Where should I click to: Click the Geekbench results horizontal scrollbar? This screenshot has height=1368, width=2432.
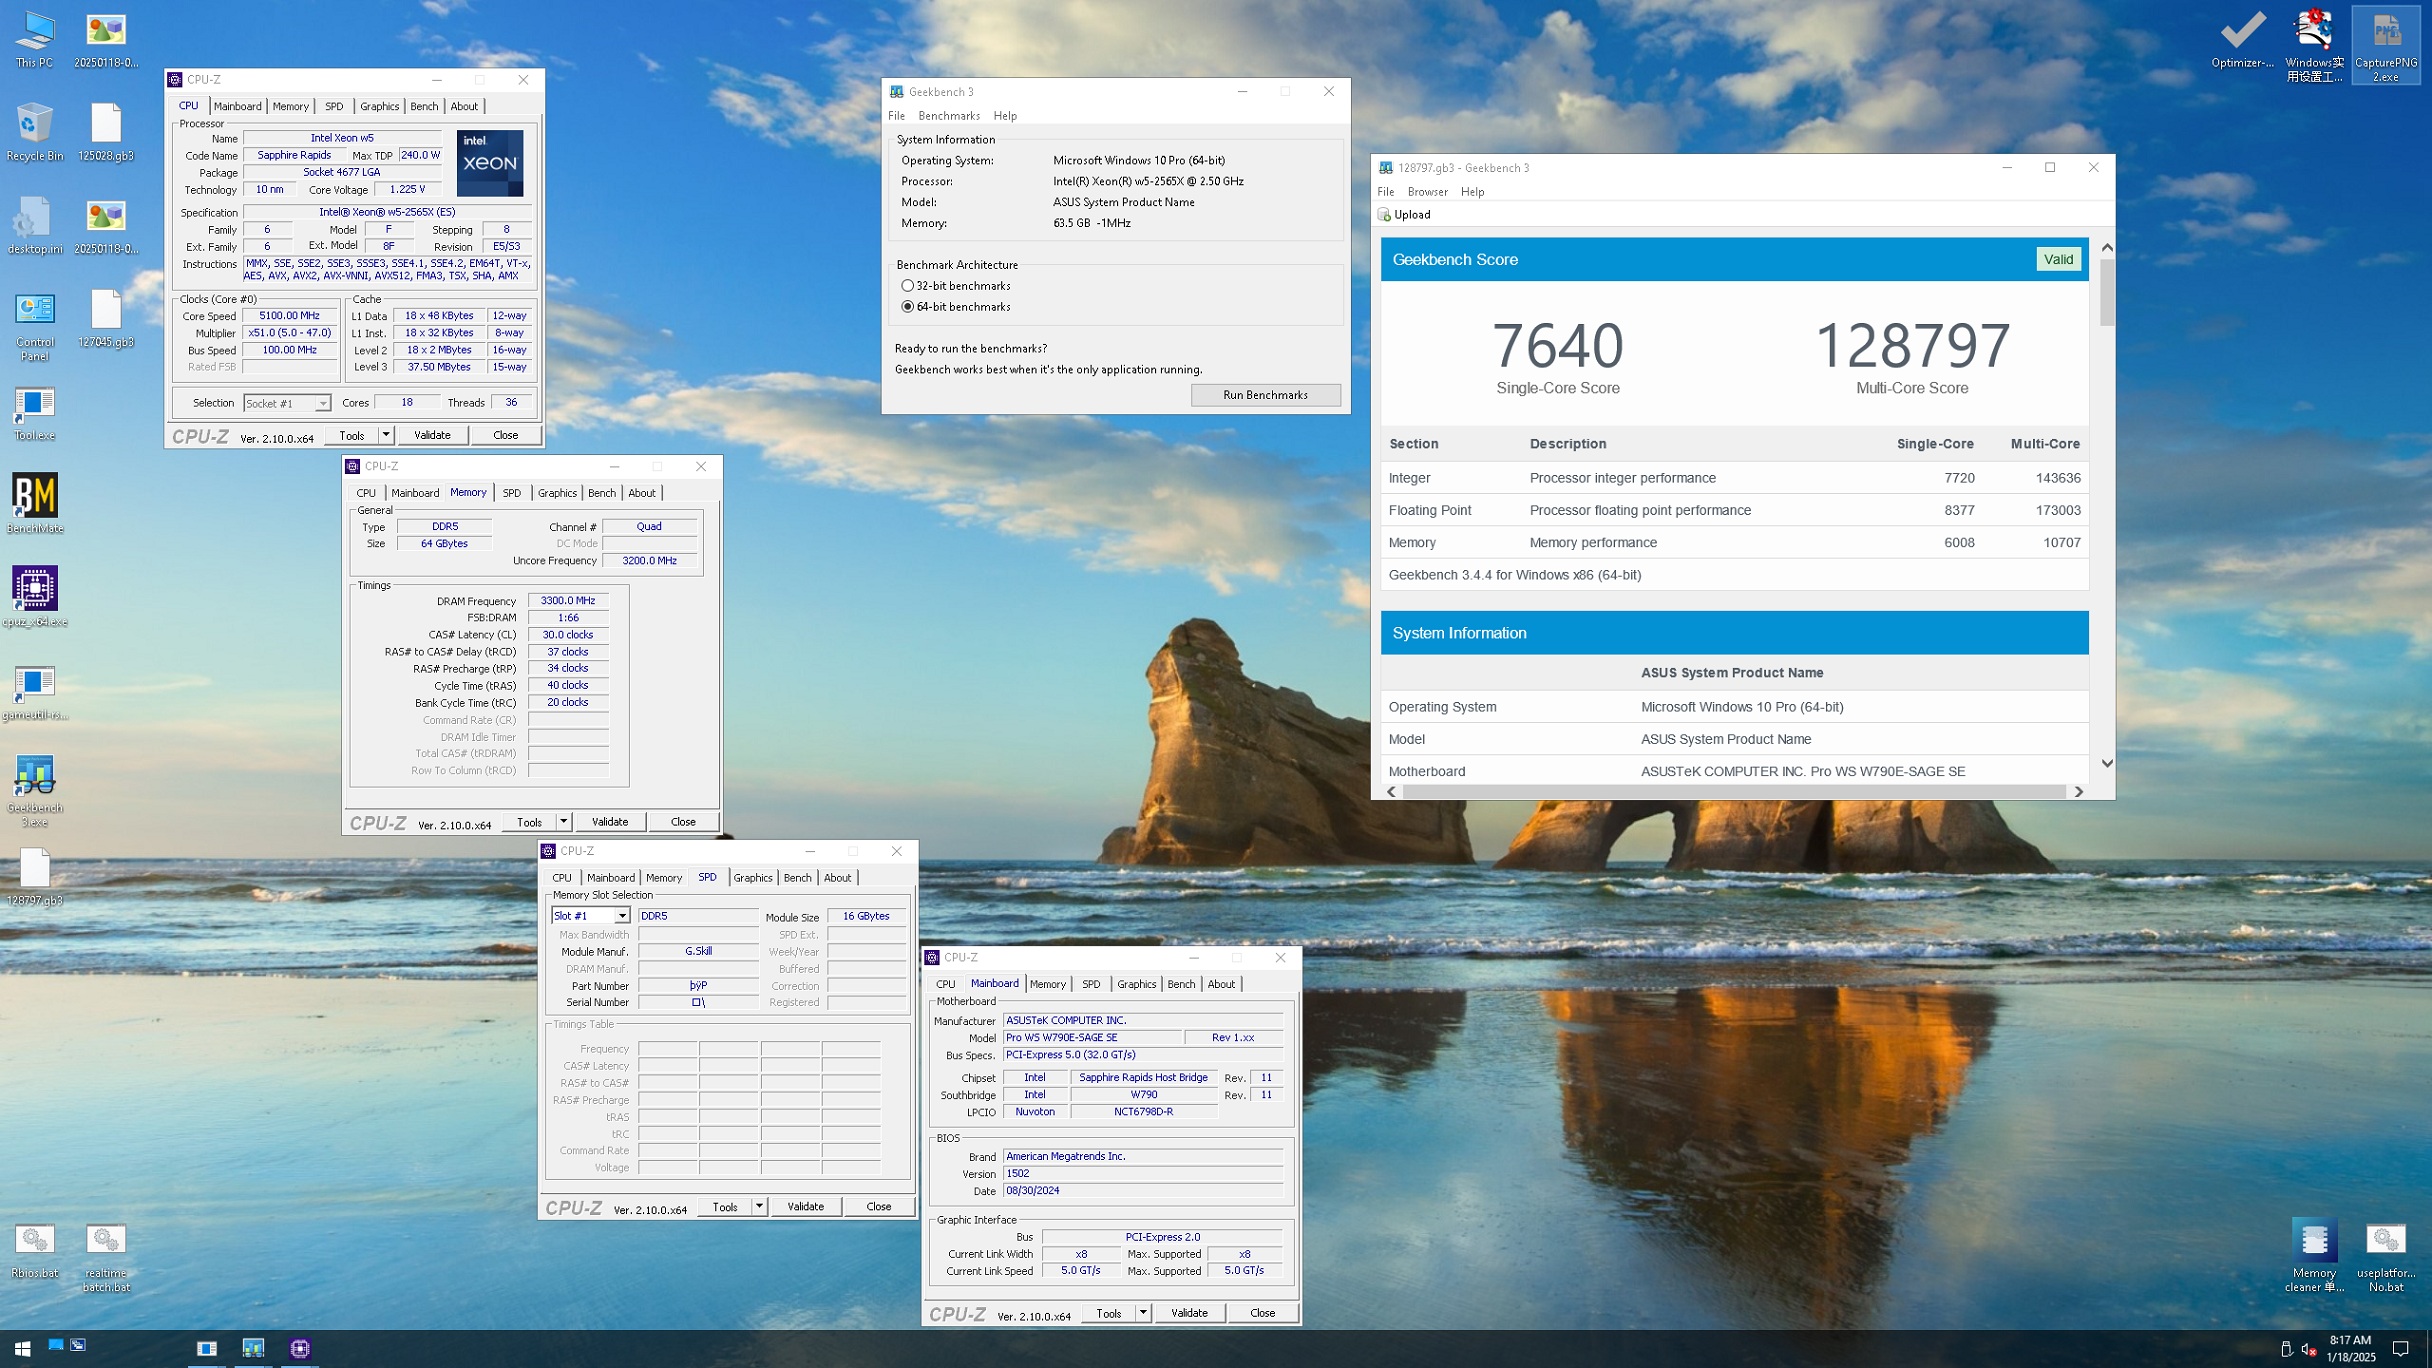coord(1734,791)
